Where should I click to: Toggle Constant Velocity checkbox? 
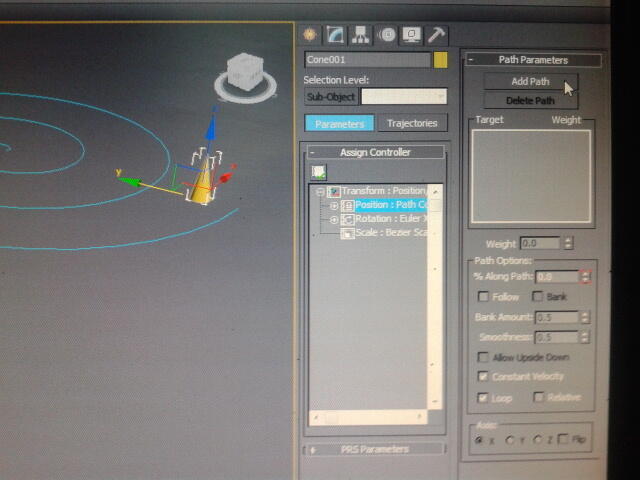tap(482, 376)
